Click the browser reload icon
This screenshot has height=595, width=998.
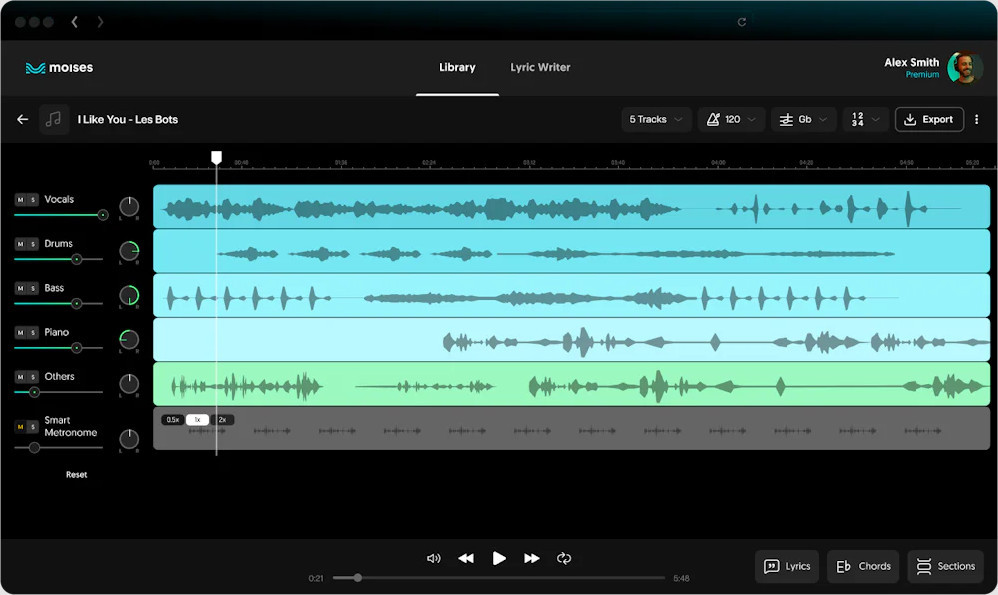[x=742, y=22]
